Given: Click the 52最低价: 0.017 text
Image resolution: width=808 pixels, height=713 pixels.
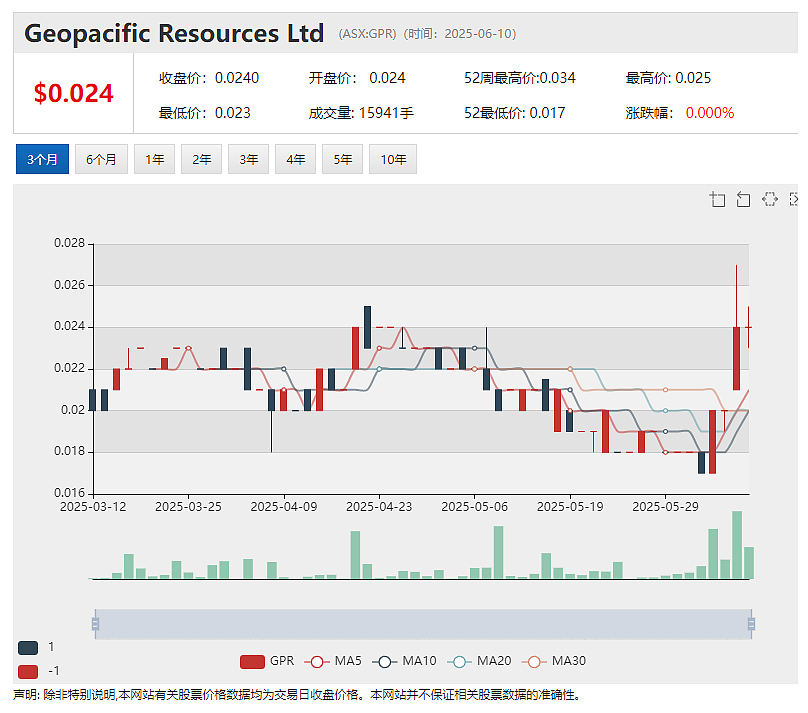Looking at the screenshot, I should pyautogui.click(x=514, y=113).
